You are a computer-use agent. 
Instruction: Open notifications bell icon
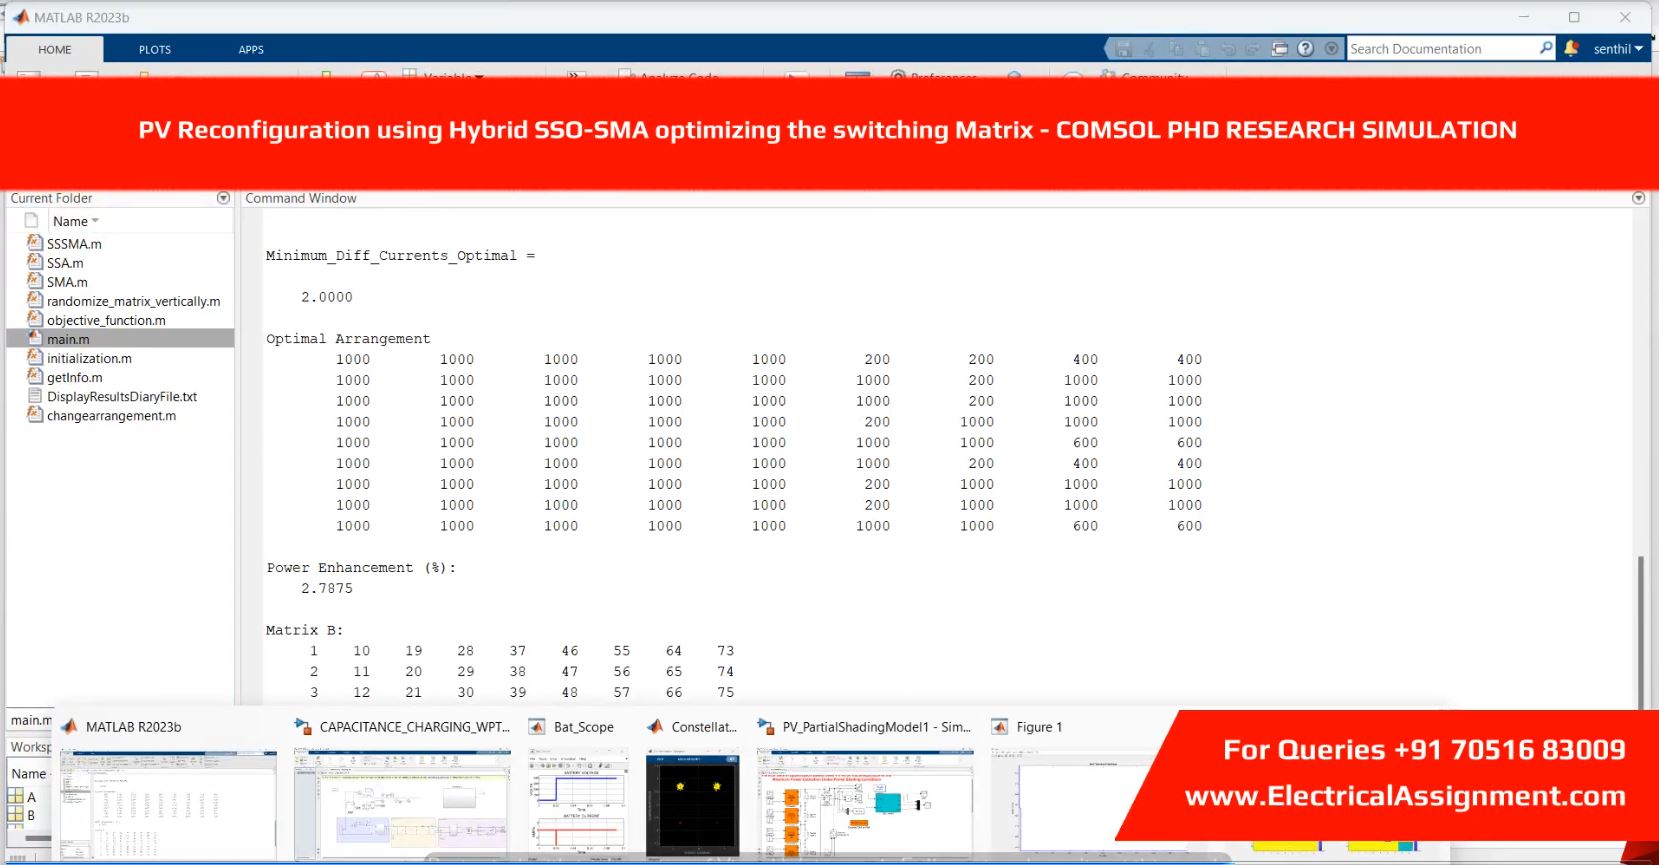pyautogui.click(x=1571, y=48)
